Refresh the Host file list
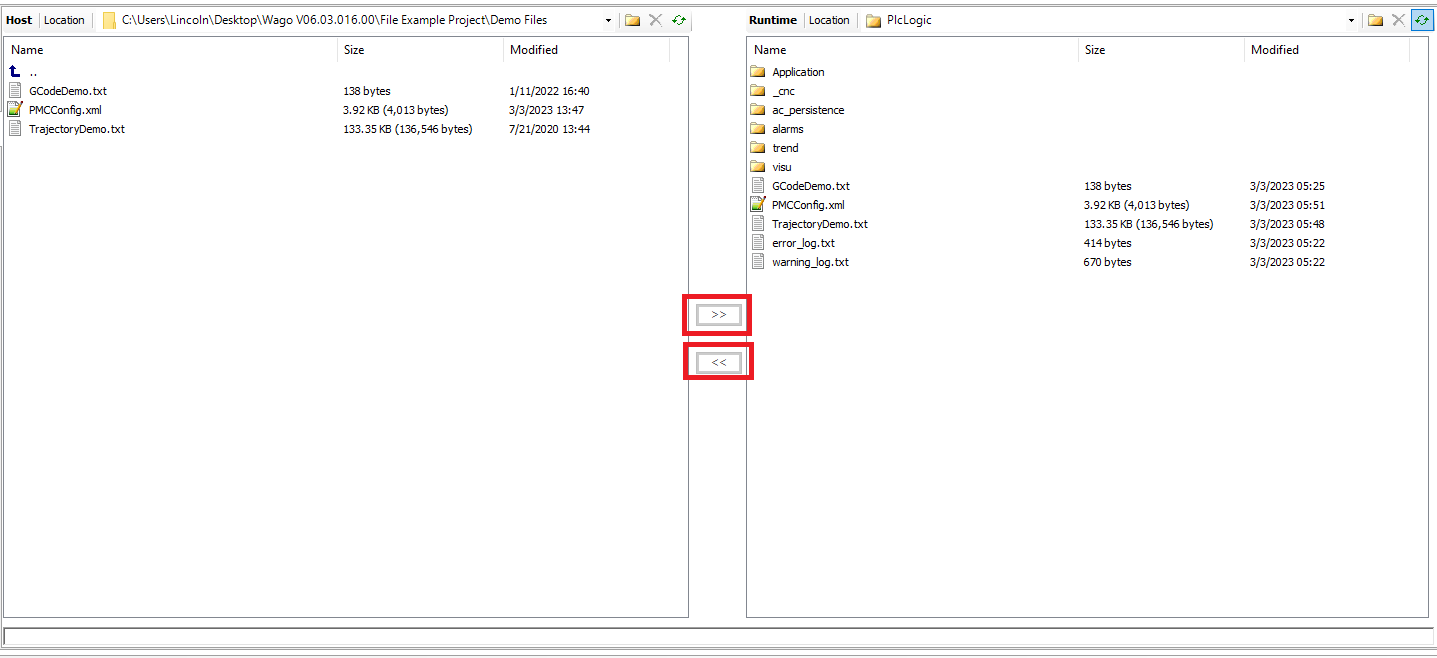 [x=679, y=20]
